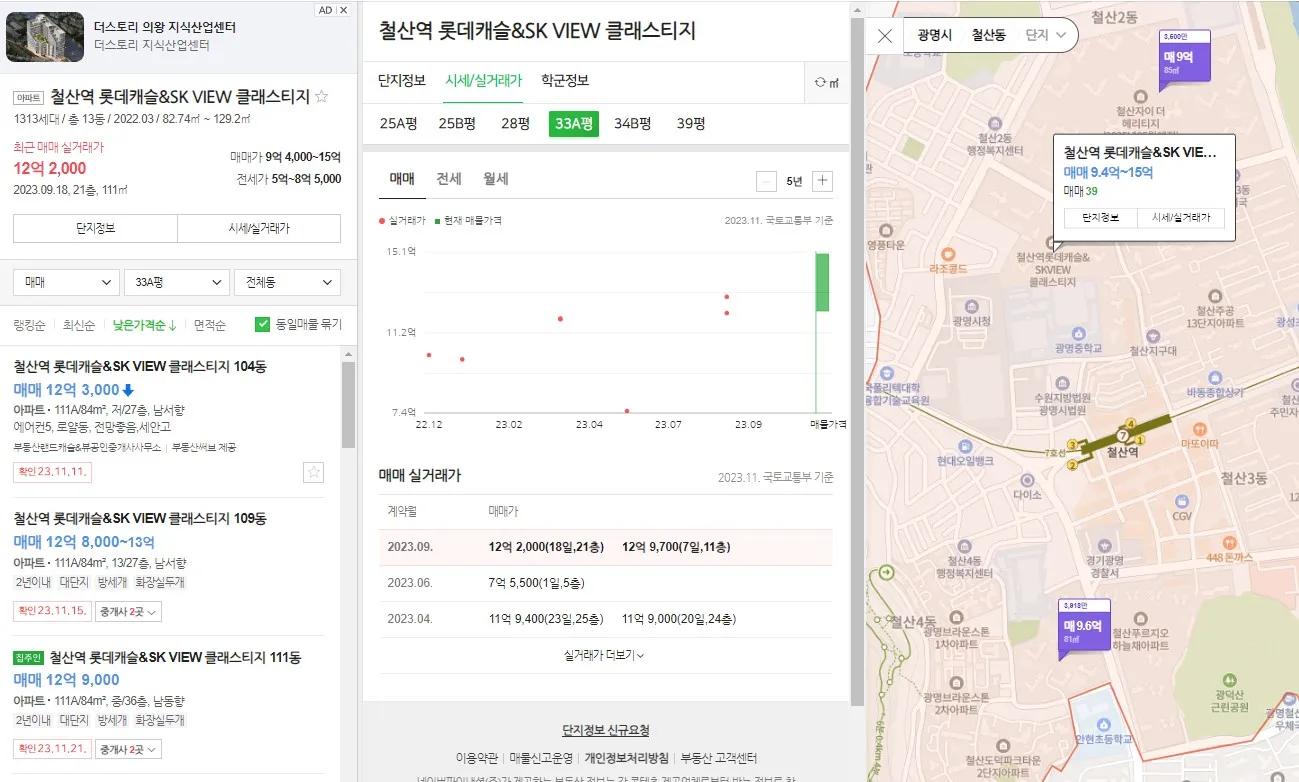Click the refresh/㎡ unit toggle icon
Viewport: 1299px width, 782px height.
click(x=826, y=83)
